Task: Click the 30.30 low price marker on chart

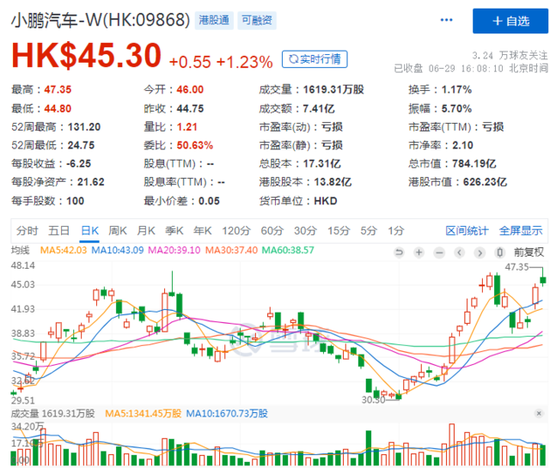Action: point(374,400)
